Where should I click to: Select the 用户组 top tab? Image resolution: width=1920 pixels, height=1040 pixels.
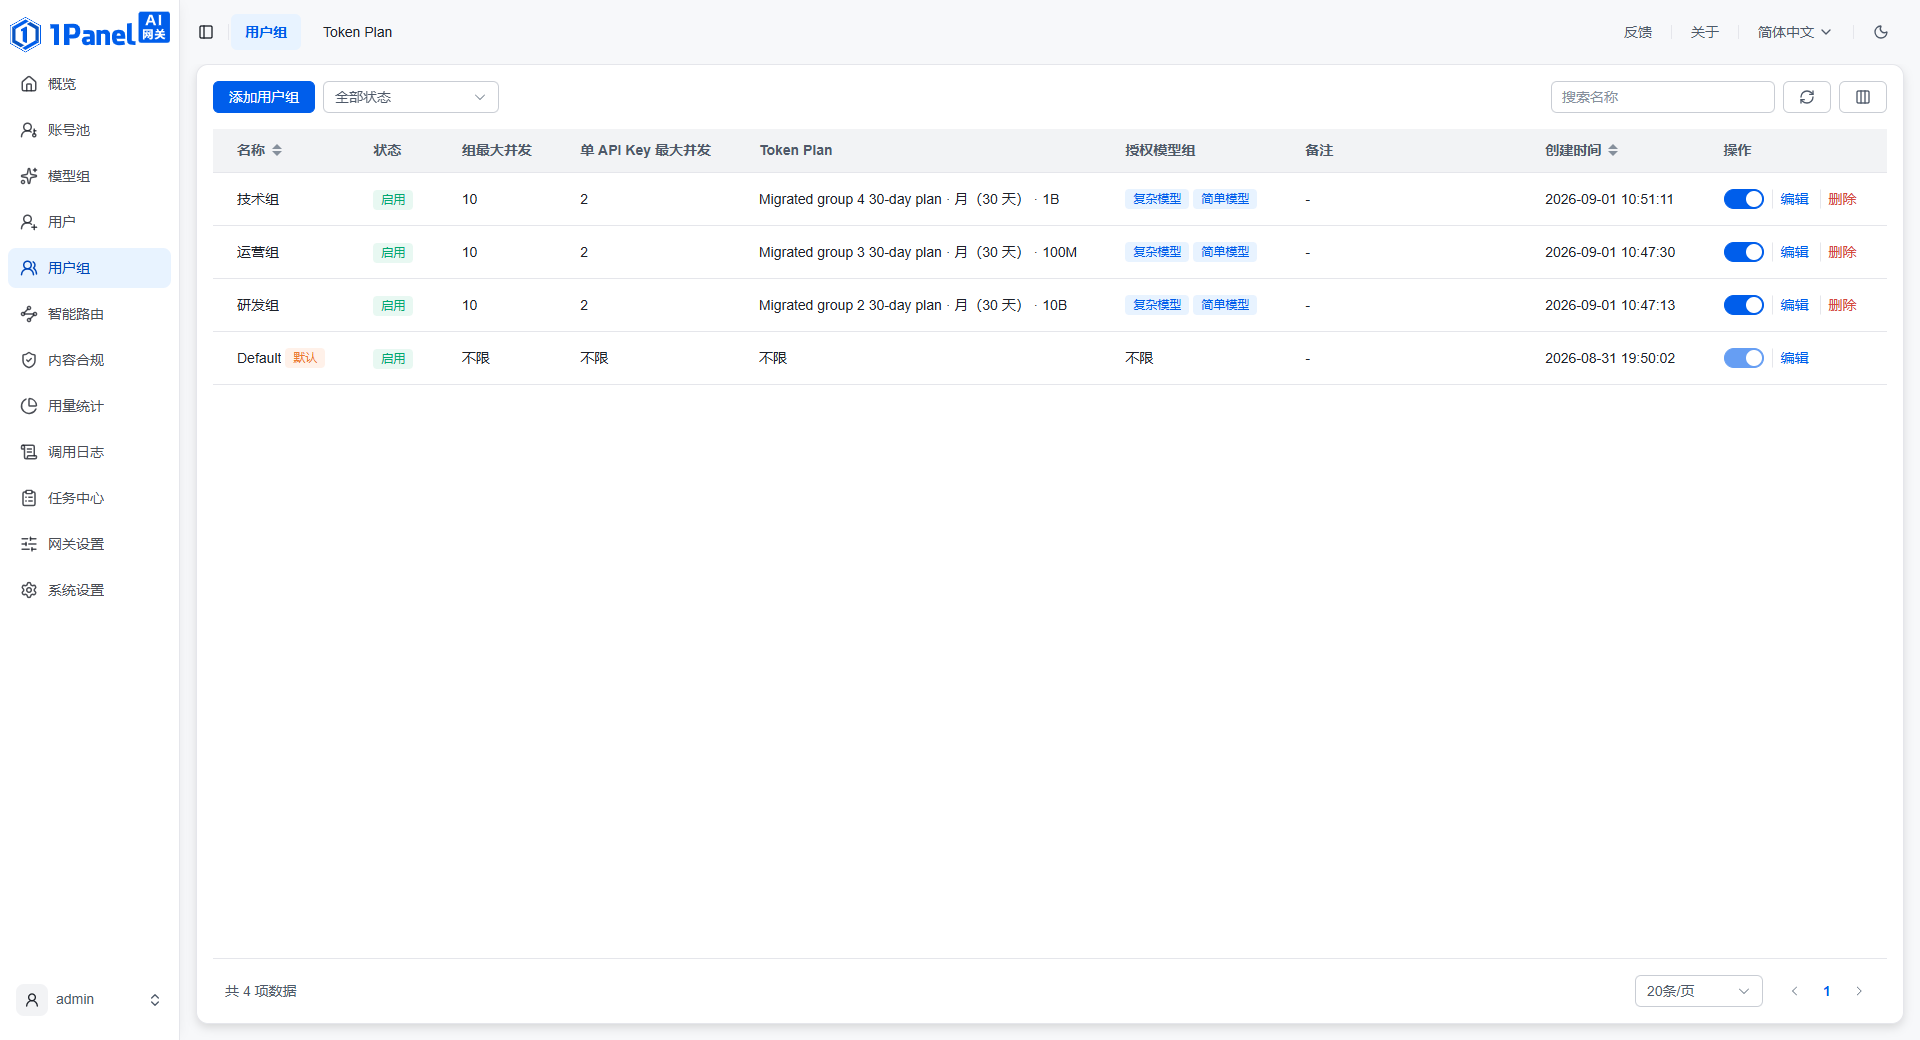point(266,32)
